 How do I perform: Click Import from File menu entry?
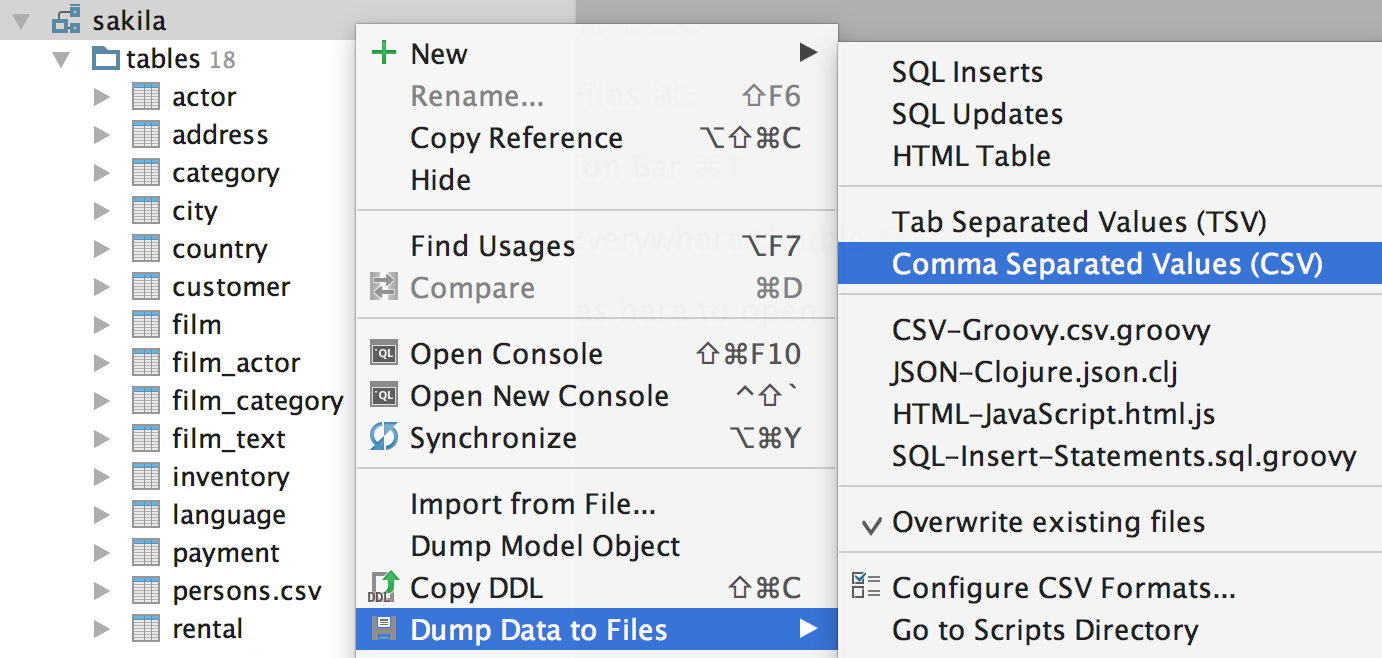[533, 504]
